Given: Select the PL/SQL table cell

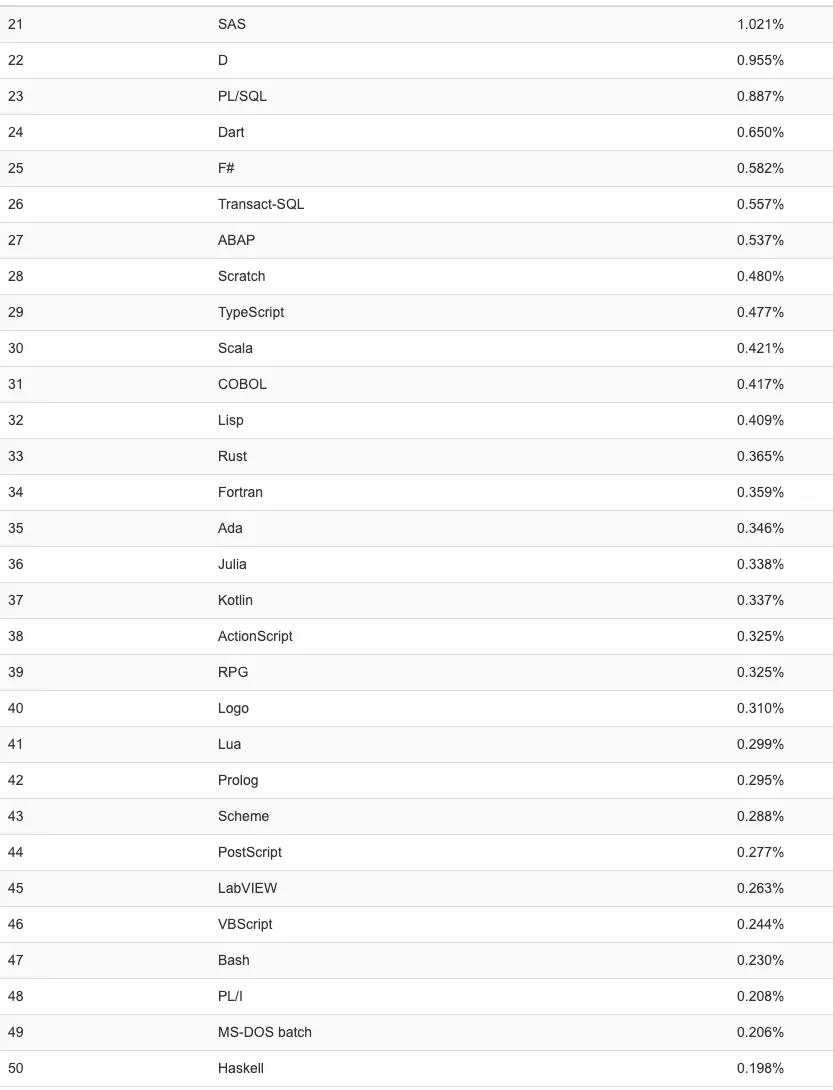Looking at the screenshot, I should click(242, 96).
